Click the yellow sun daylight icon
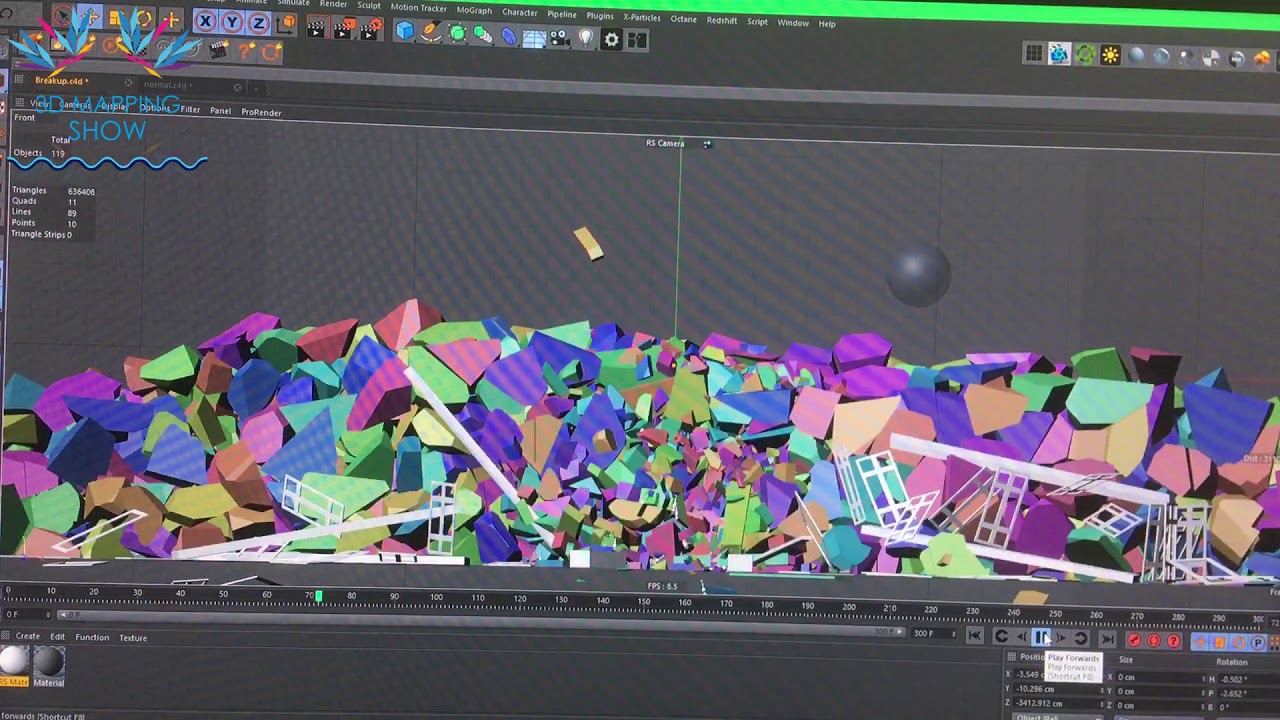The height and width of the screenshot is (720, 1280). click(x=1111, y=56)
